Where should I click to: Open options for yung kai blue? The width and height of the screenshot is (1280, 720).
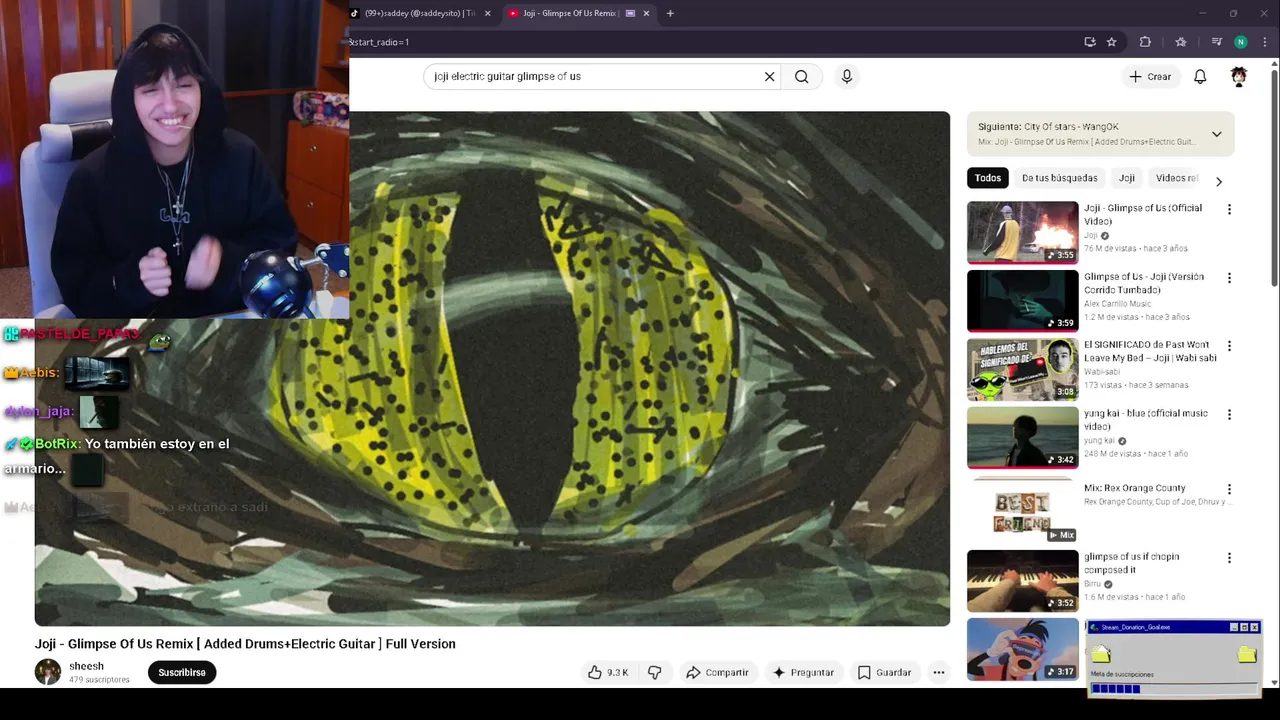pyautogui.click(x=1229, y=414)
